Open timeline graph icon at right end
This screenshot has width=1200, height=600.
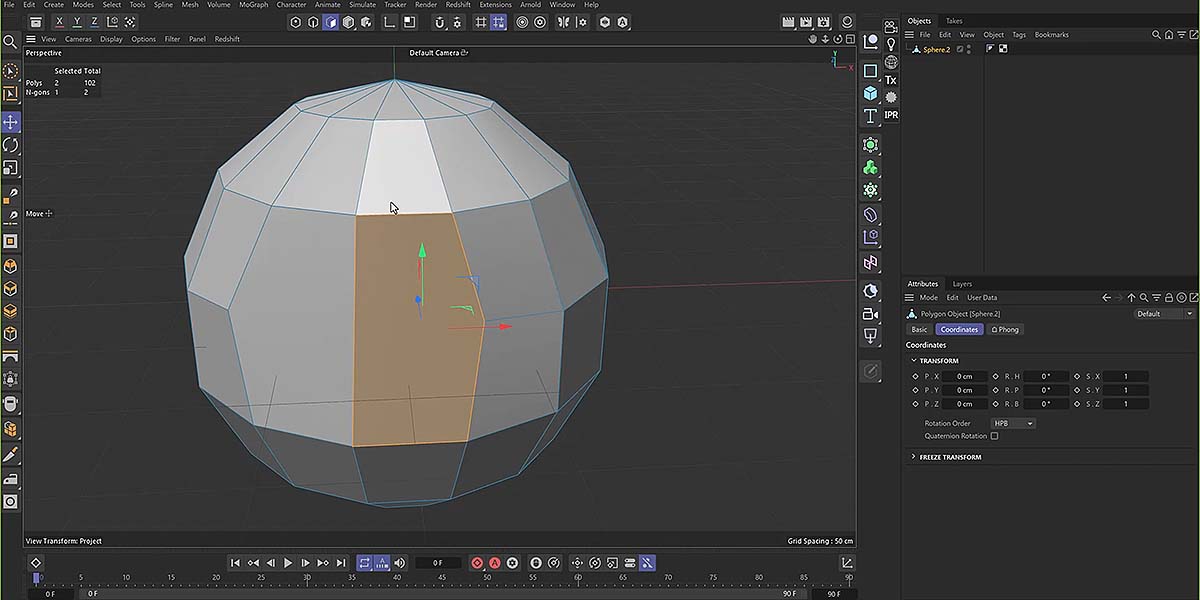click(x=847, y=563)
